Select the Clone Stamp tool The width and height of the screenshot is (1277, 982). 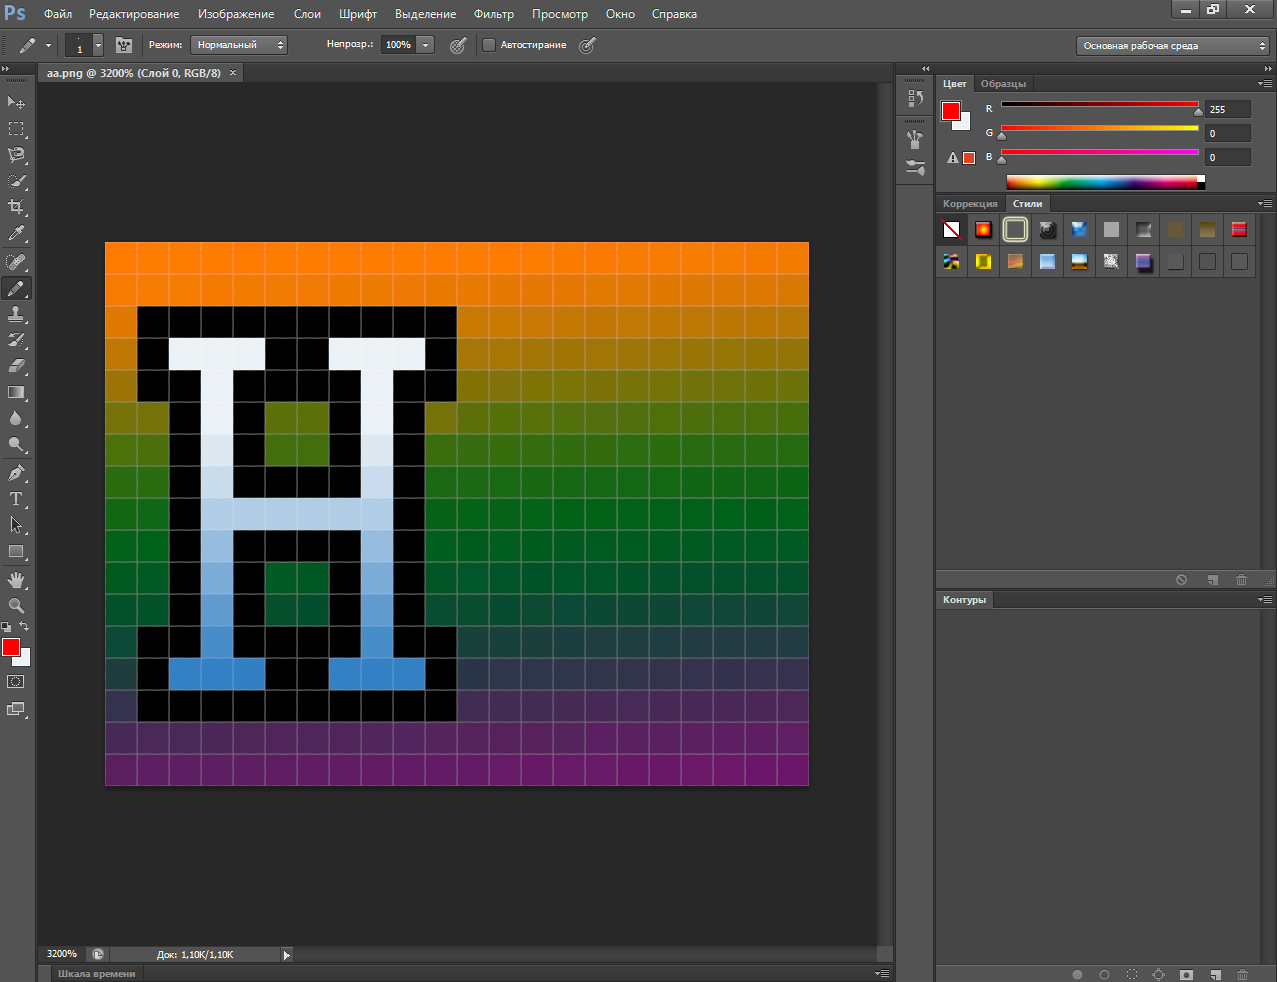pos(16,314)
